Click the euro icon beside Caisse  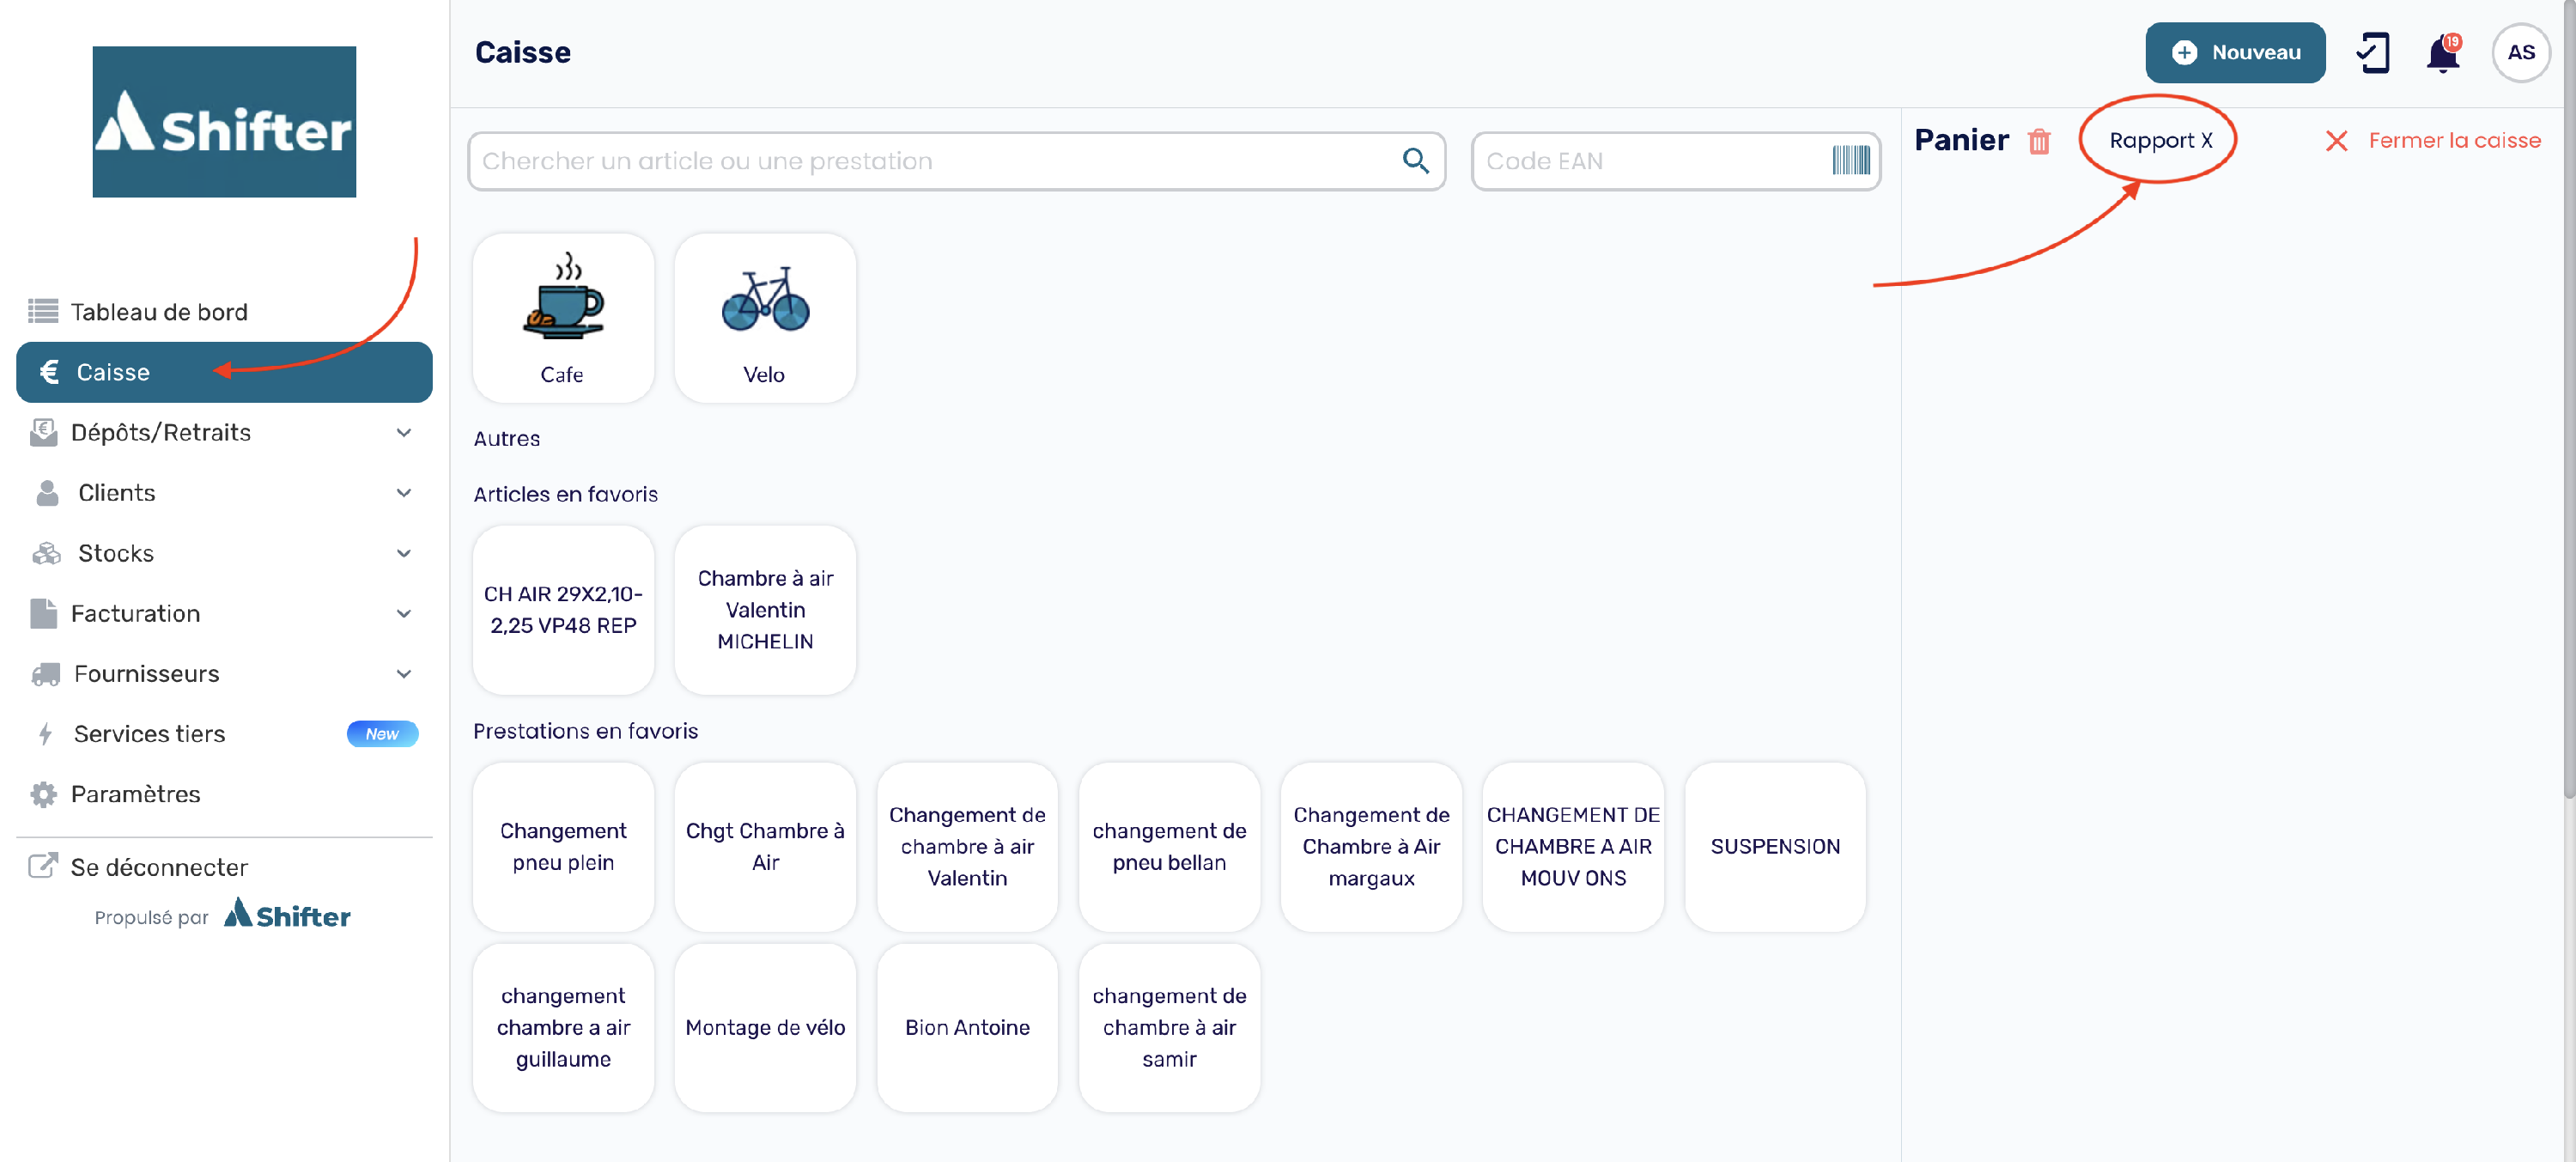point(49,372)
